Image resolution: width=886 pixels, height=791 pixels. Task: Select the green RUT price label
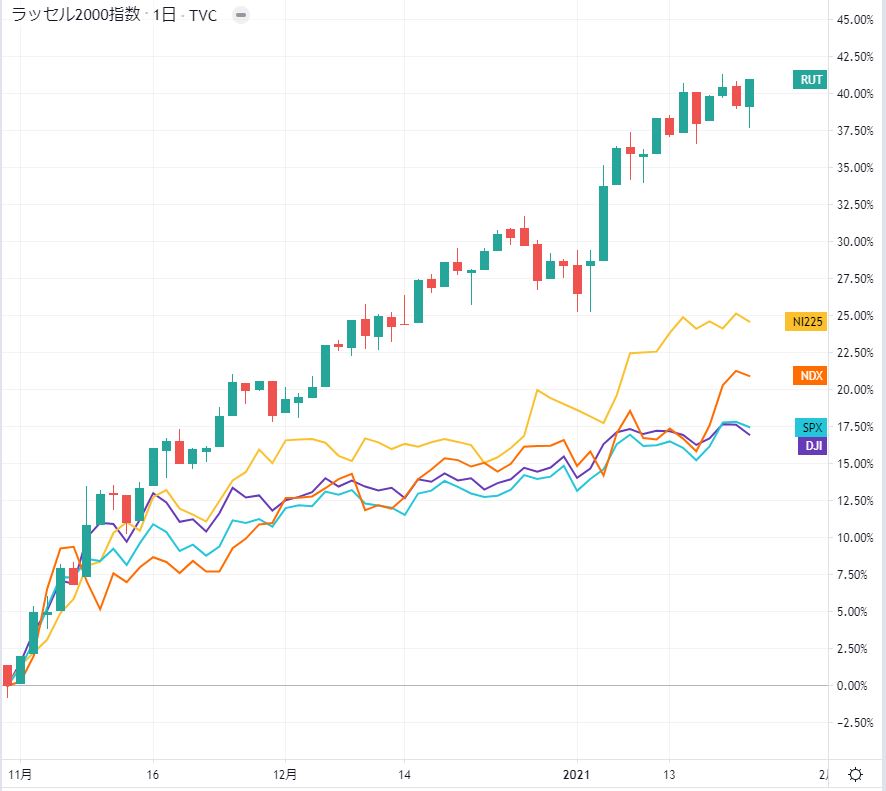(x=810, y=80)
